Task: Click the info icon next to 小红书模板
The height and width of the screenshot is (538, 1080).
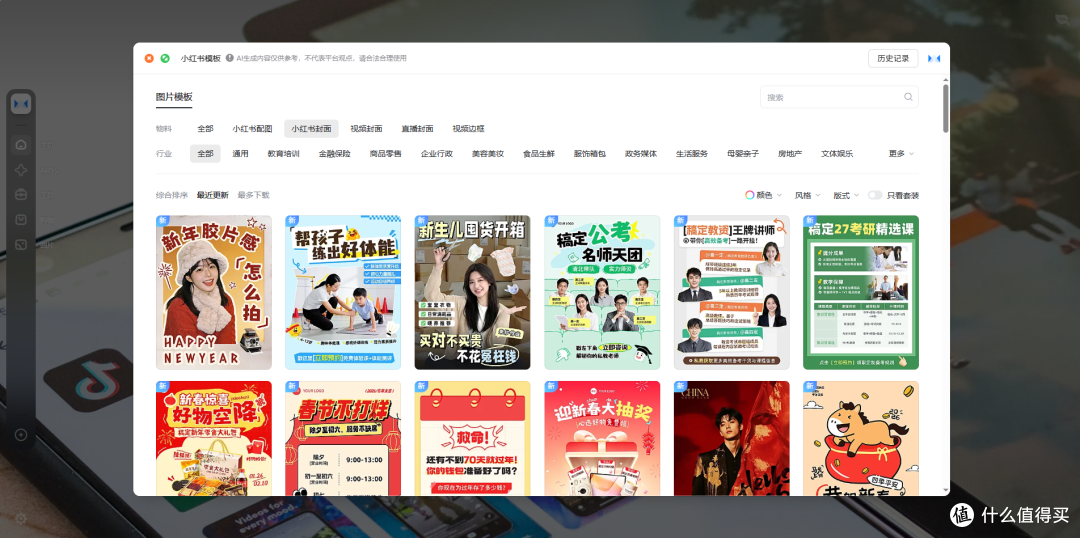Action: [229, 58]
